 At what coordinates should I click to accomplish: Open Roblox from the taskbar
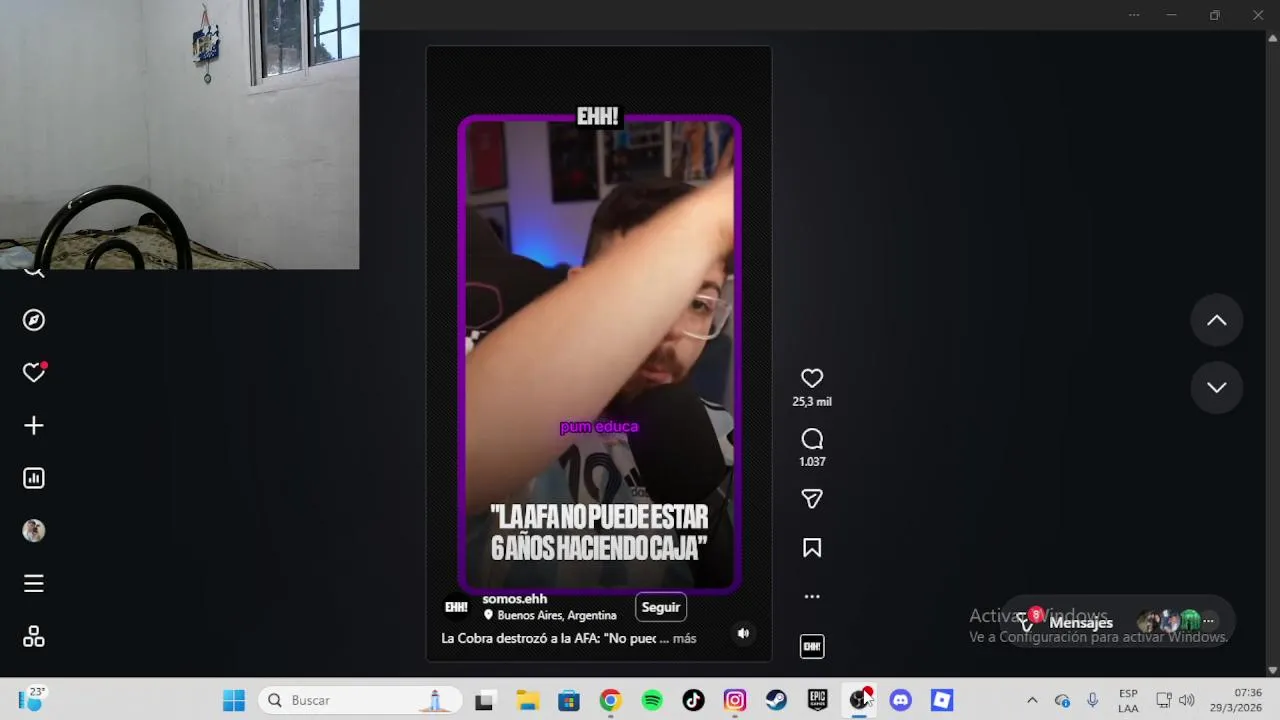942,700
